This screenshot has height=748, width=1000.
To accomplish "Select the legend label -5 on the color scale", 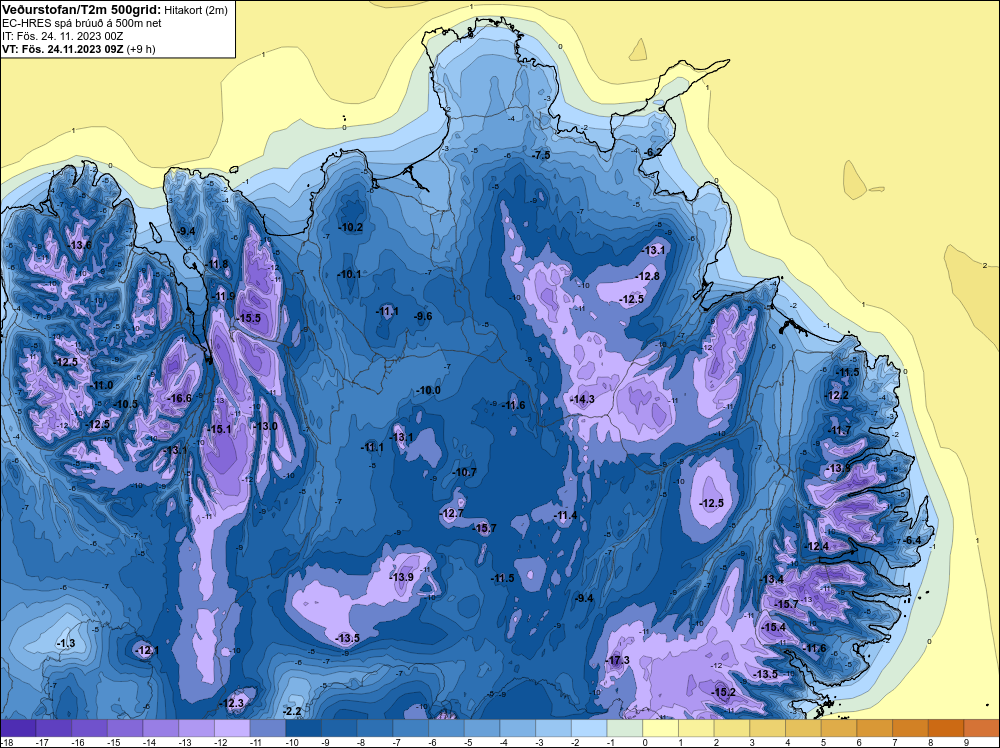I will pos(469,742).
